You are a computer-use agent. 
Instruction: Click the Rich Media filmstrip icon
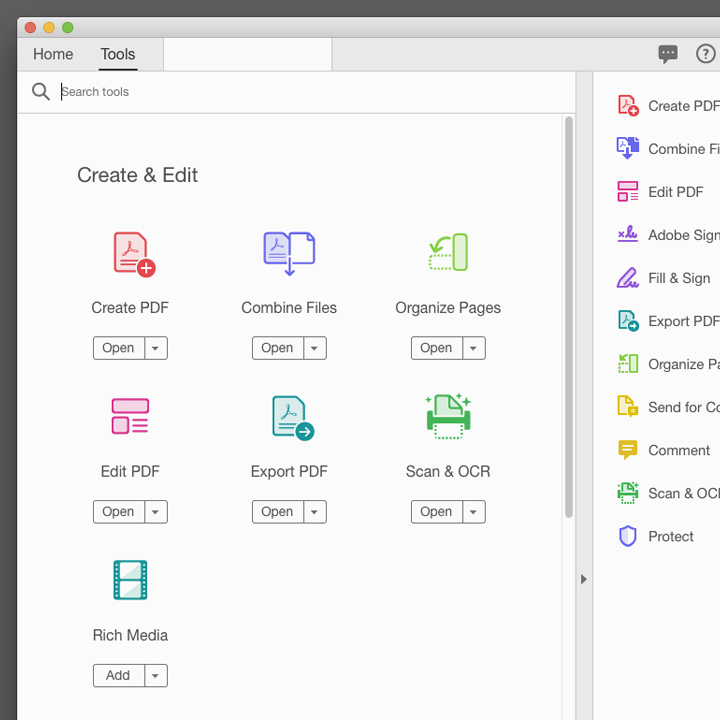130,579
